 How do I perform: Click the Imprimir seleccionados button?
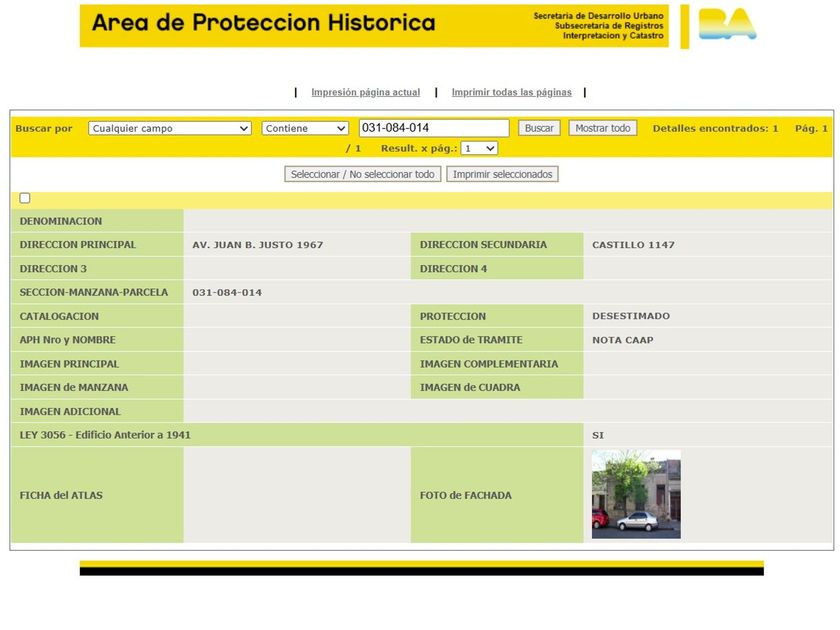[502, 174]
